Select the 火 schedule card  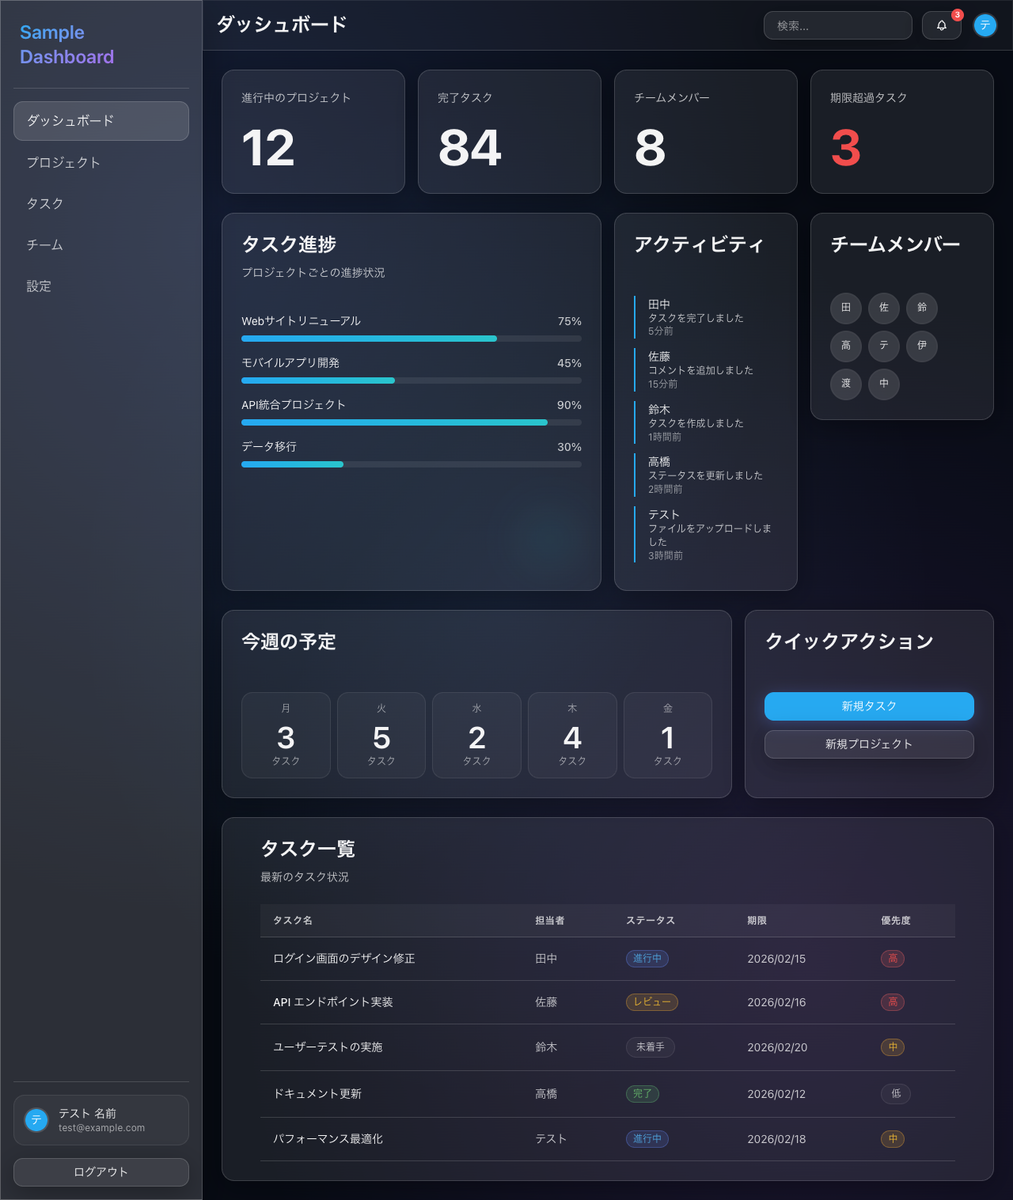tap(381, 735)
